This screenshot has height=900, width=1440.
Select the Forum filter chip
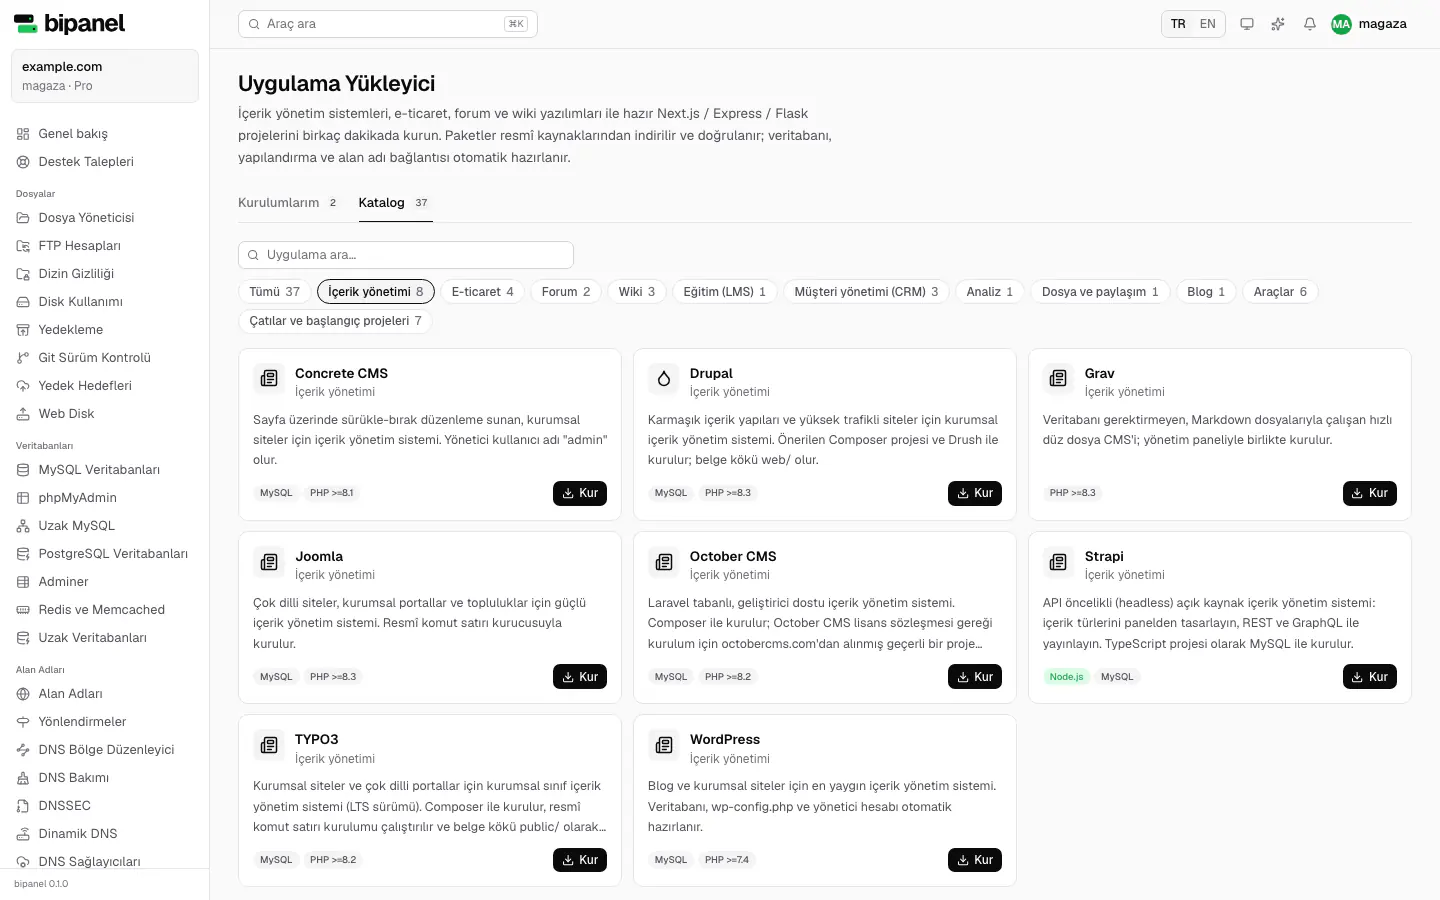pos(566,292)
